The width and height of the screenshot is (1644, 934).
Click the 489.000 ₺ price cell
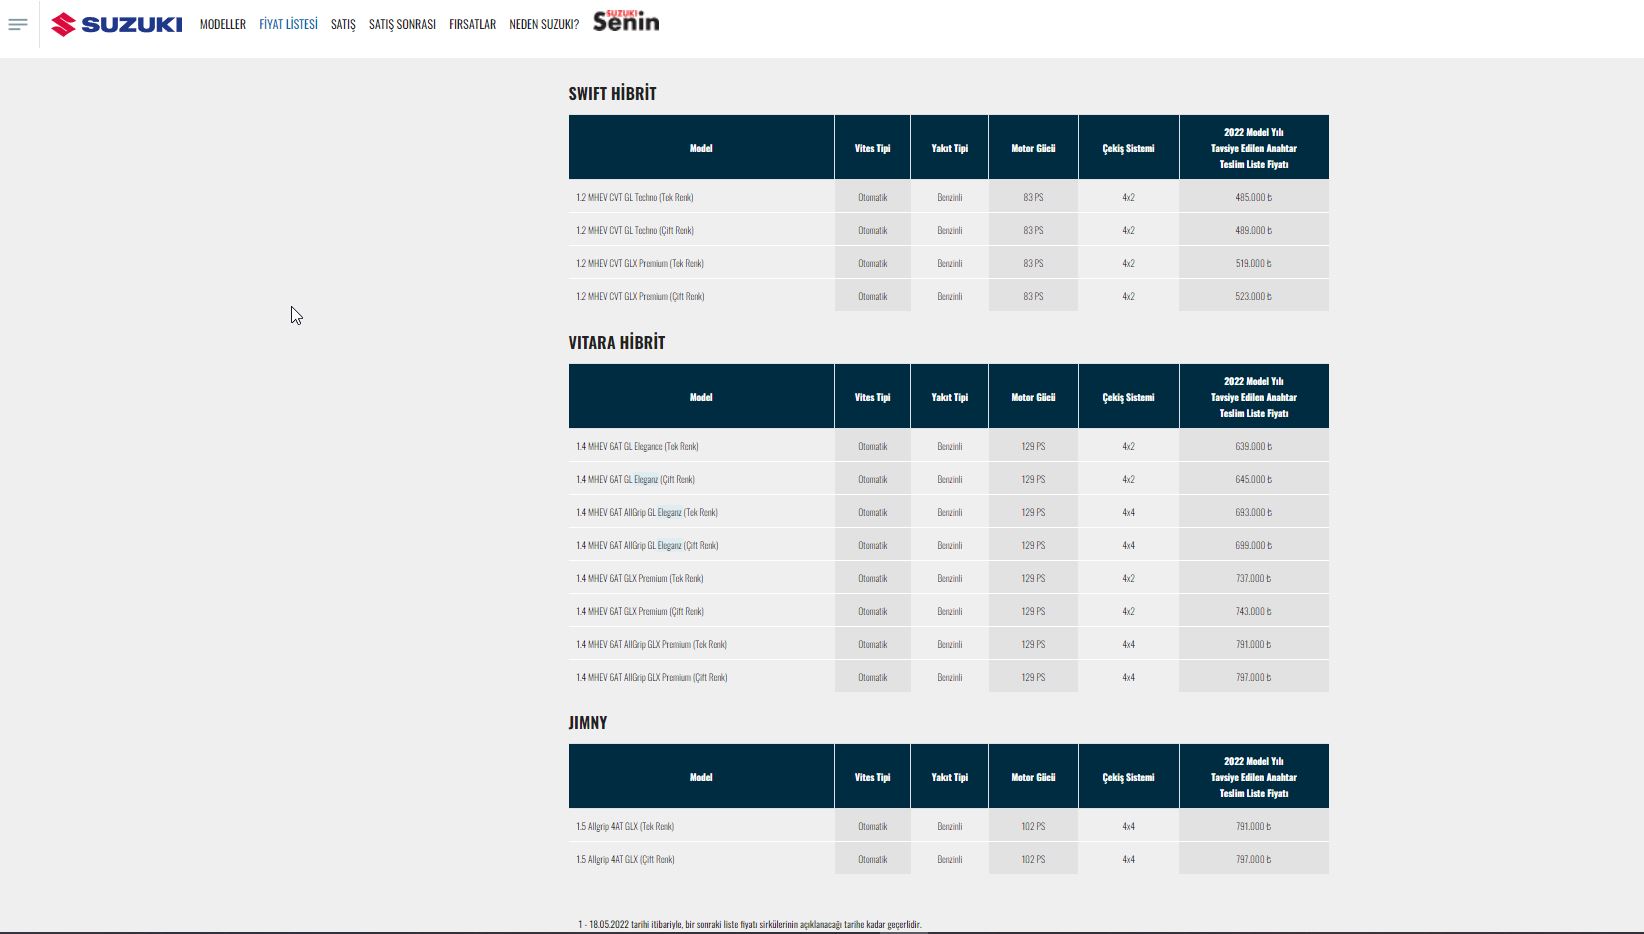pos(1254,230)
